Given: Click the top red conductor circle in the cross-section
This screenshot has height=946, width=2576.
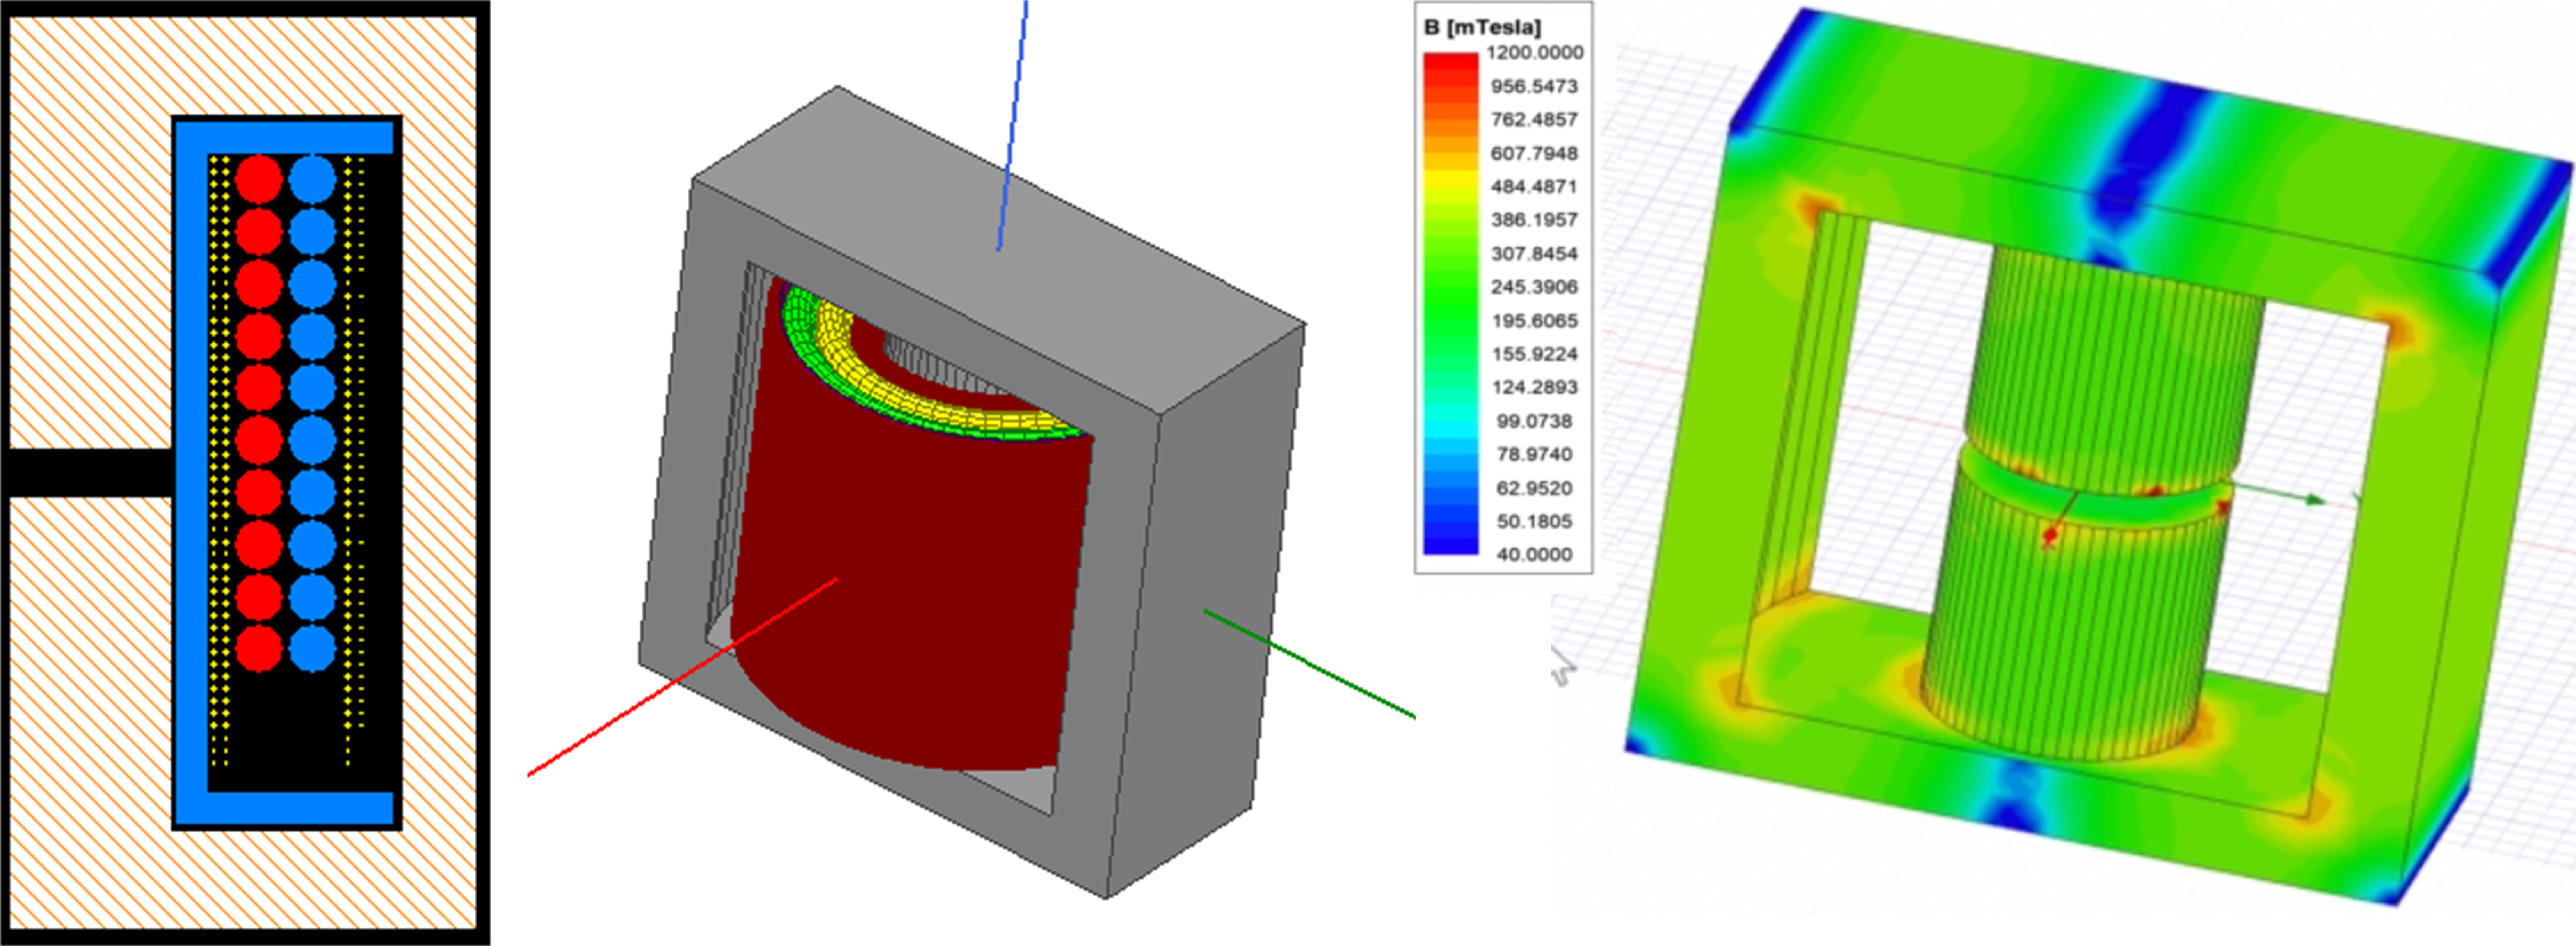Looking at the screenshot, I should coord(259,179).
